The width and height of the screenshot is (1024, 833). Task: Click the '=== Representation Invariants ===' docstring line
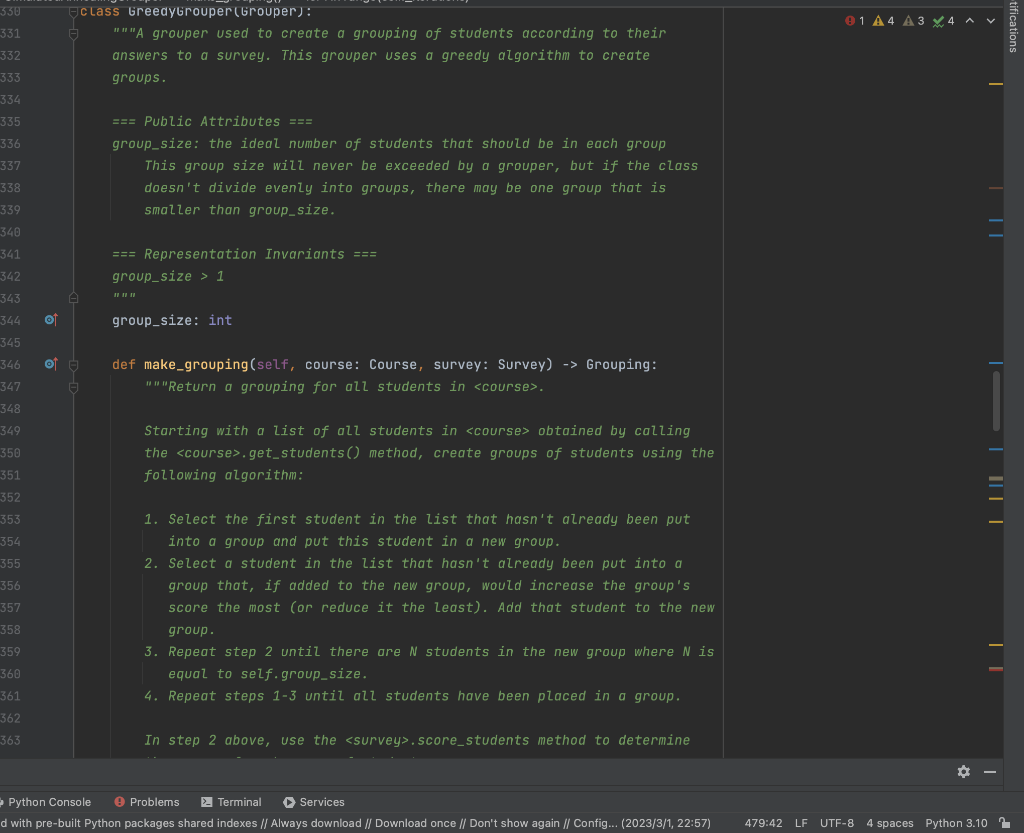click(x=244, y=254)
